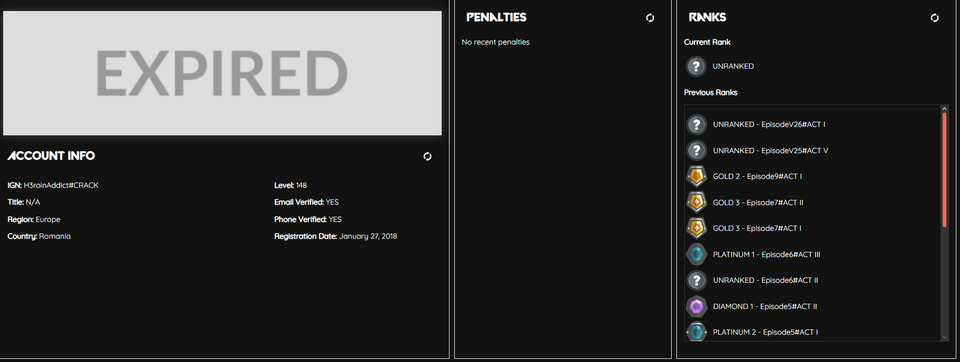Click the Platinum 1 Episode6 Act III badge
The height and width of the screenshot is (362, 960).
click(696, 254)
